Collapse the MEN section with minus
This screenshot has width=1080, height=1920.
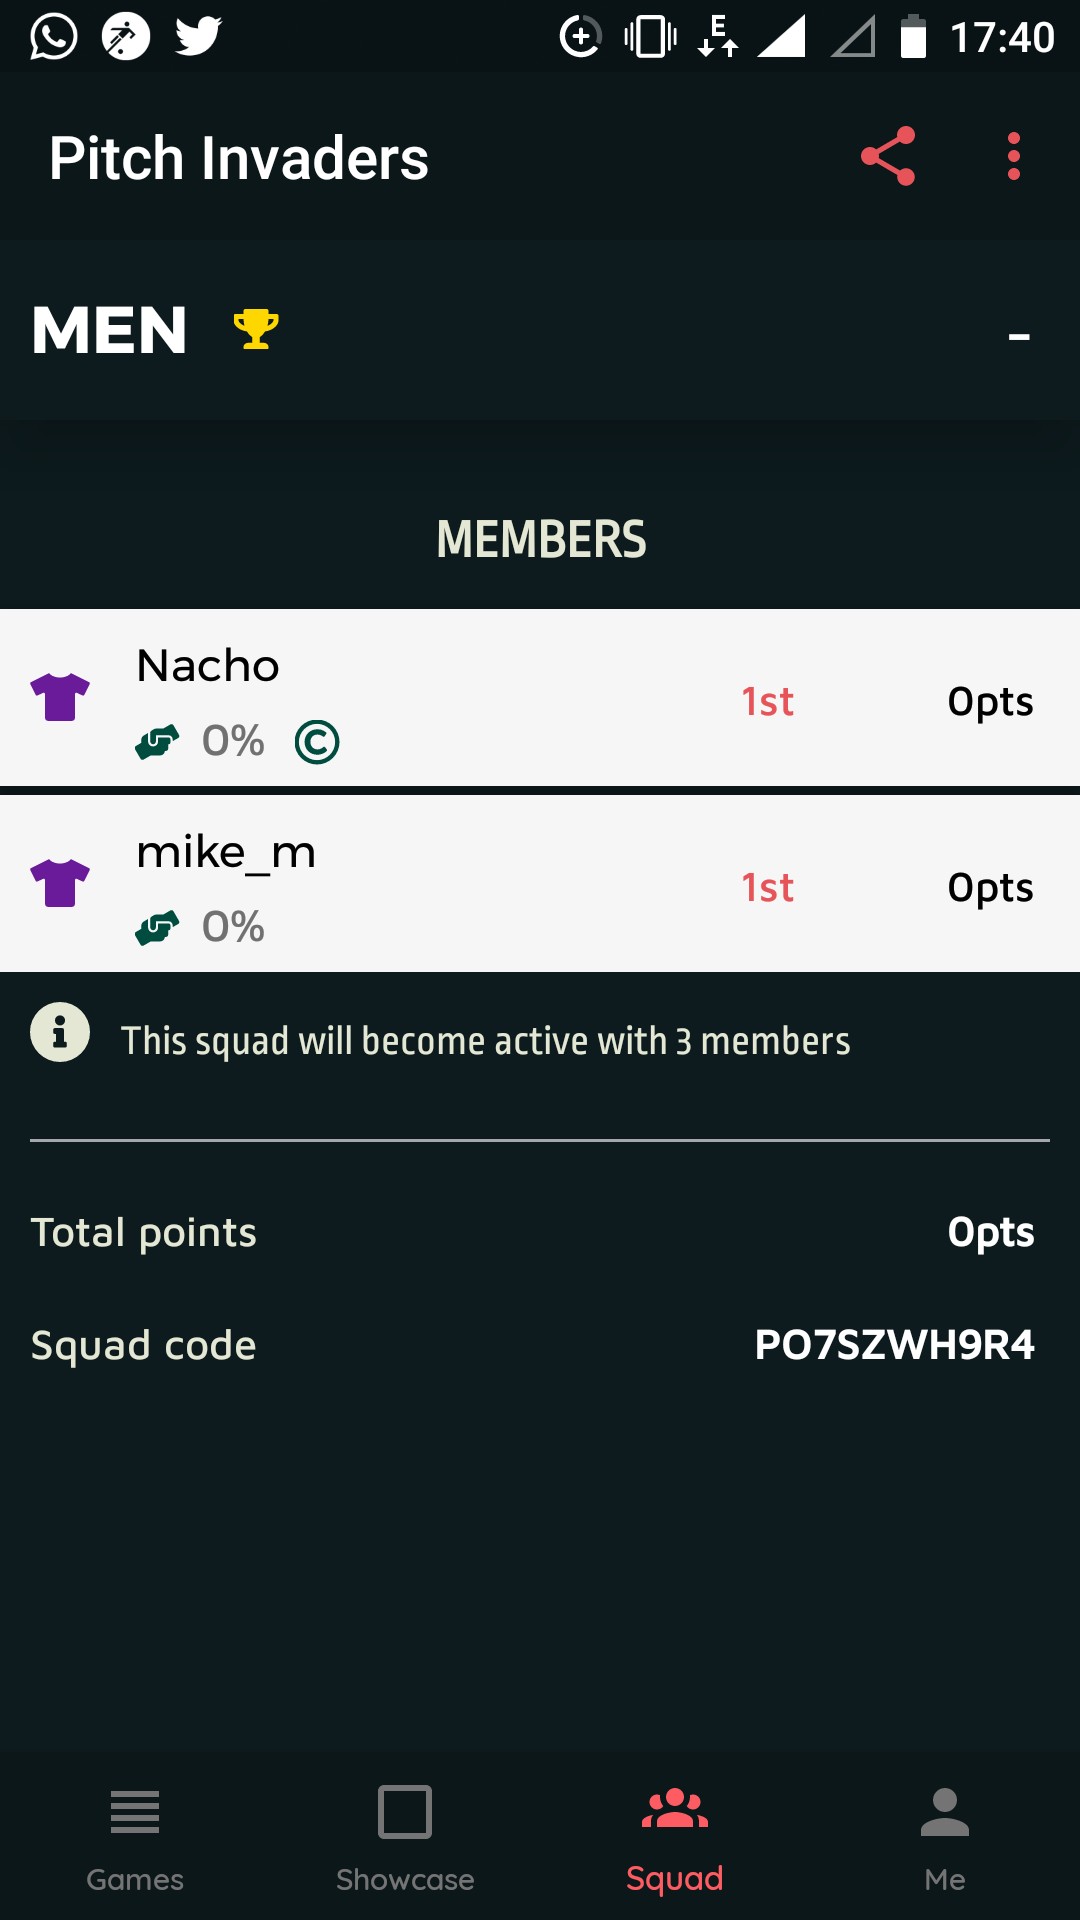1018,337
